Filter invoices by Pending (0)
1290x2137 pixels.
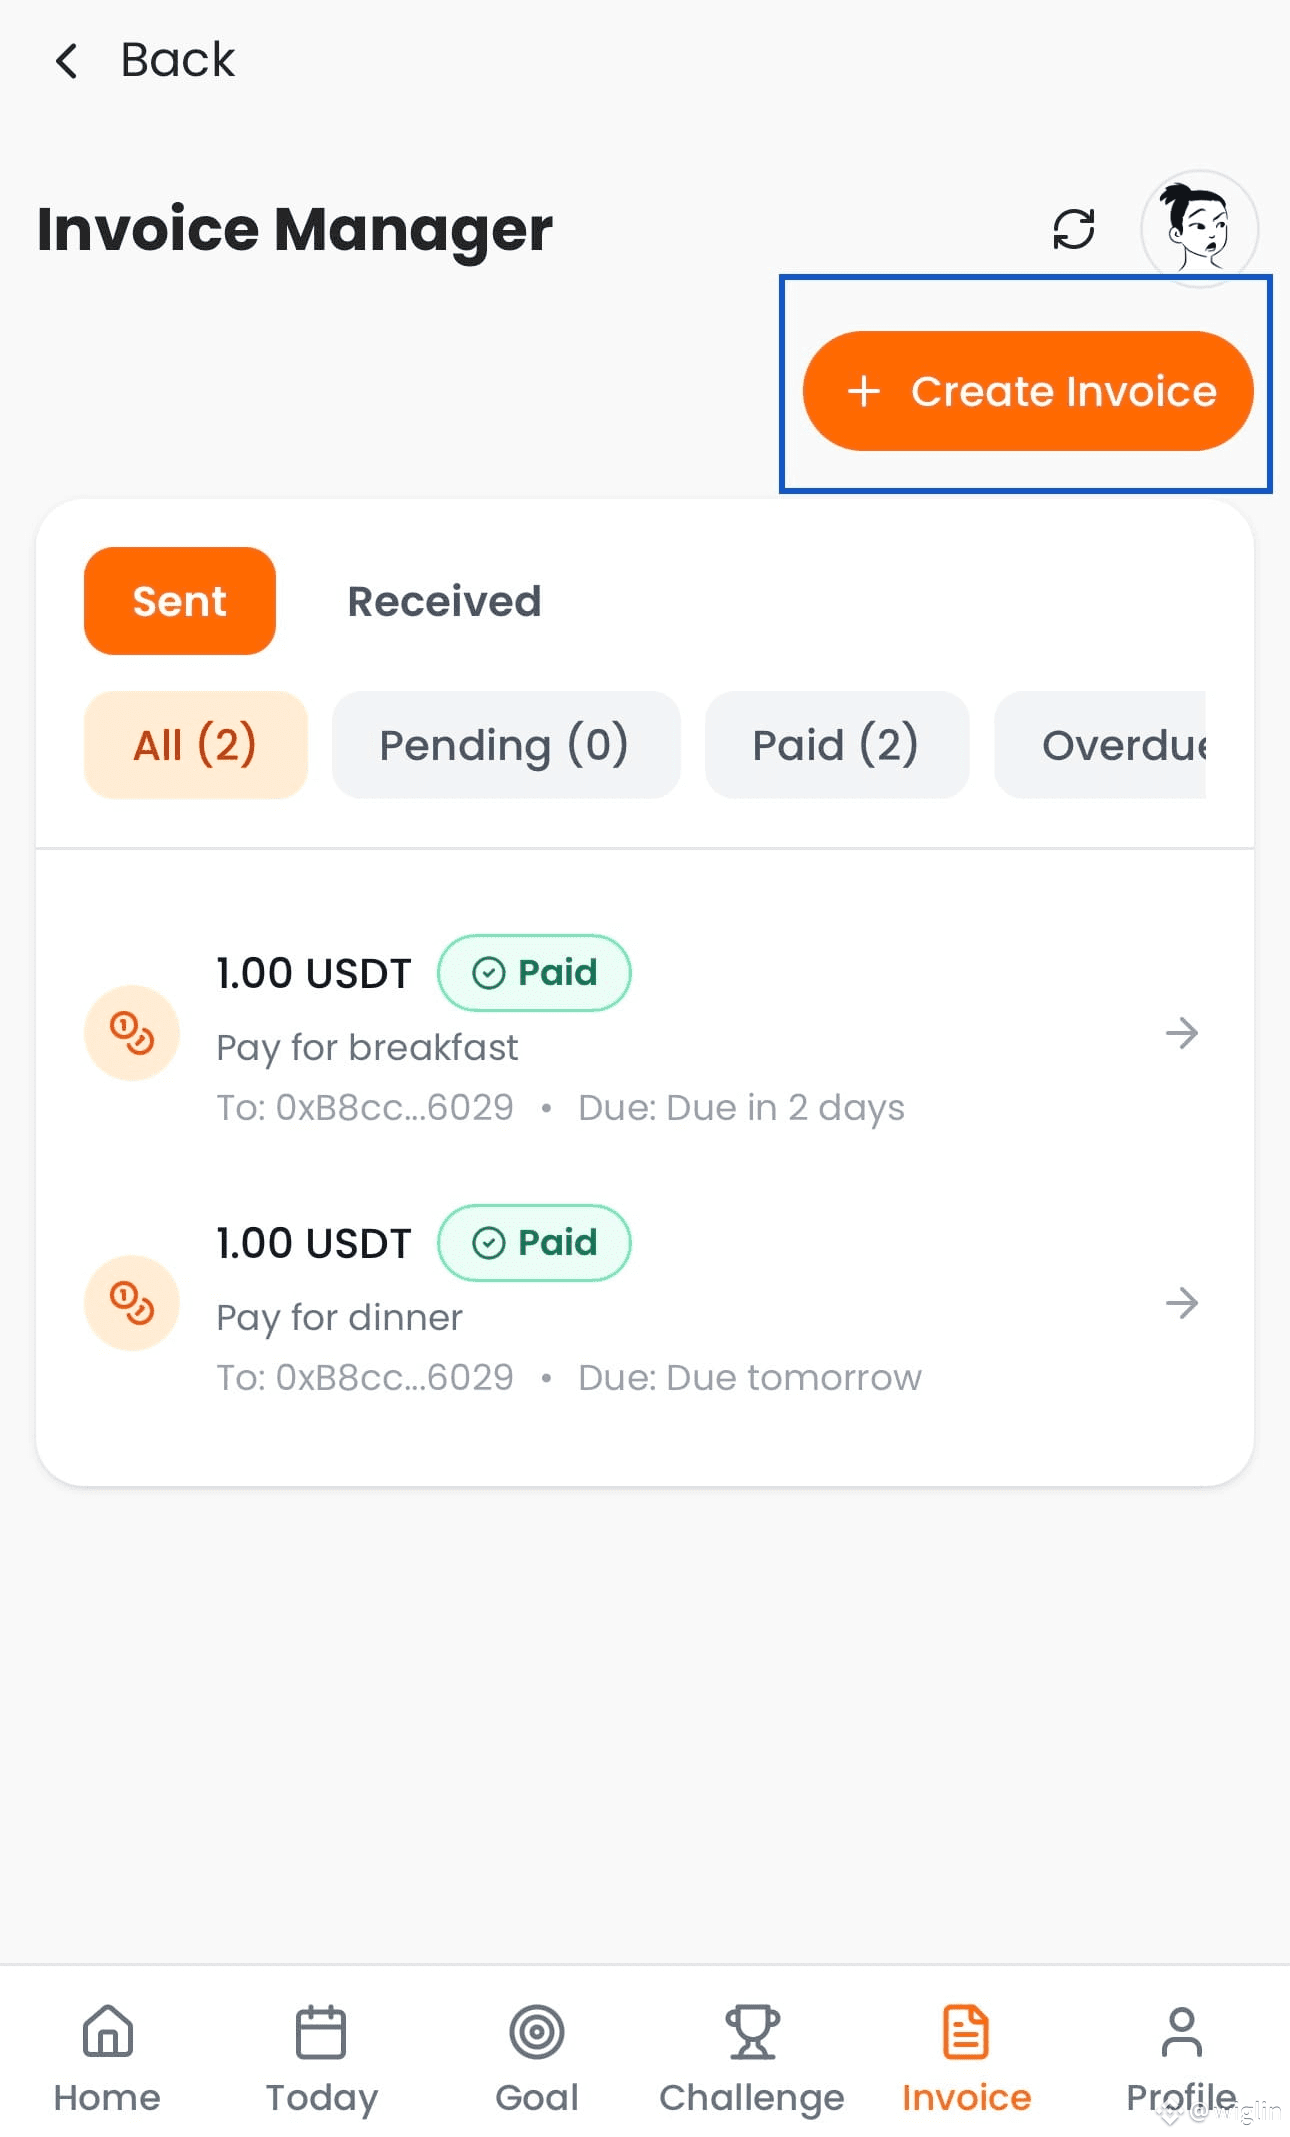[505, 745]
